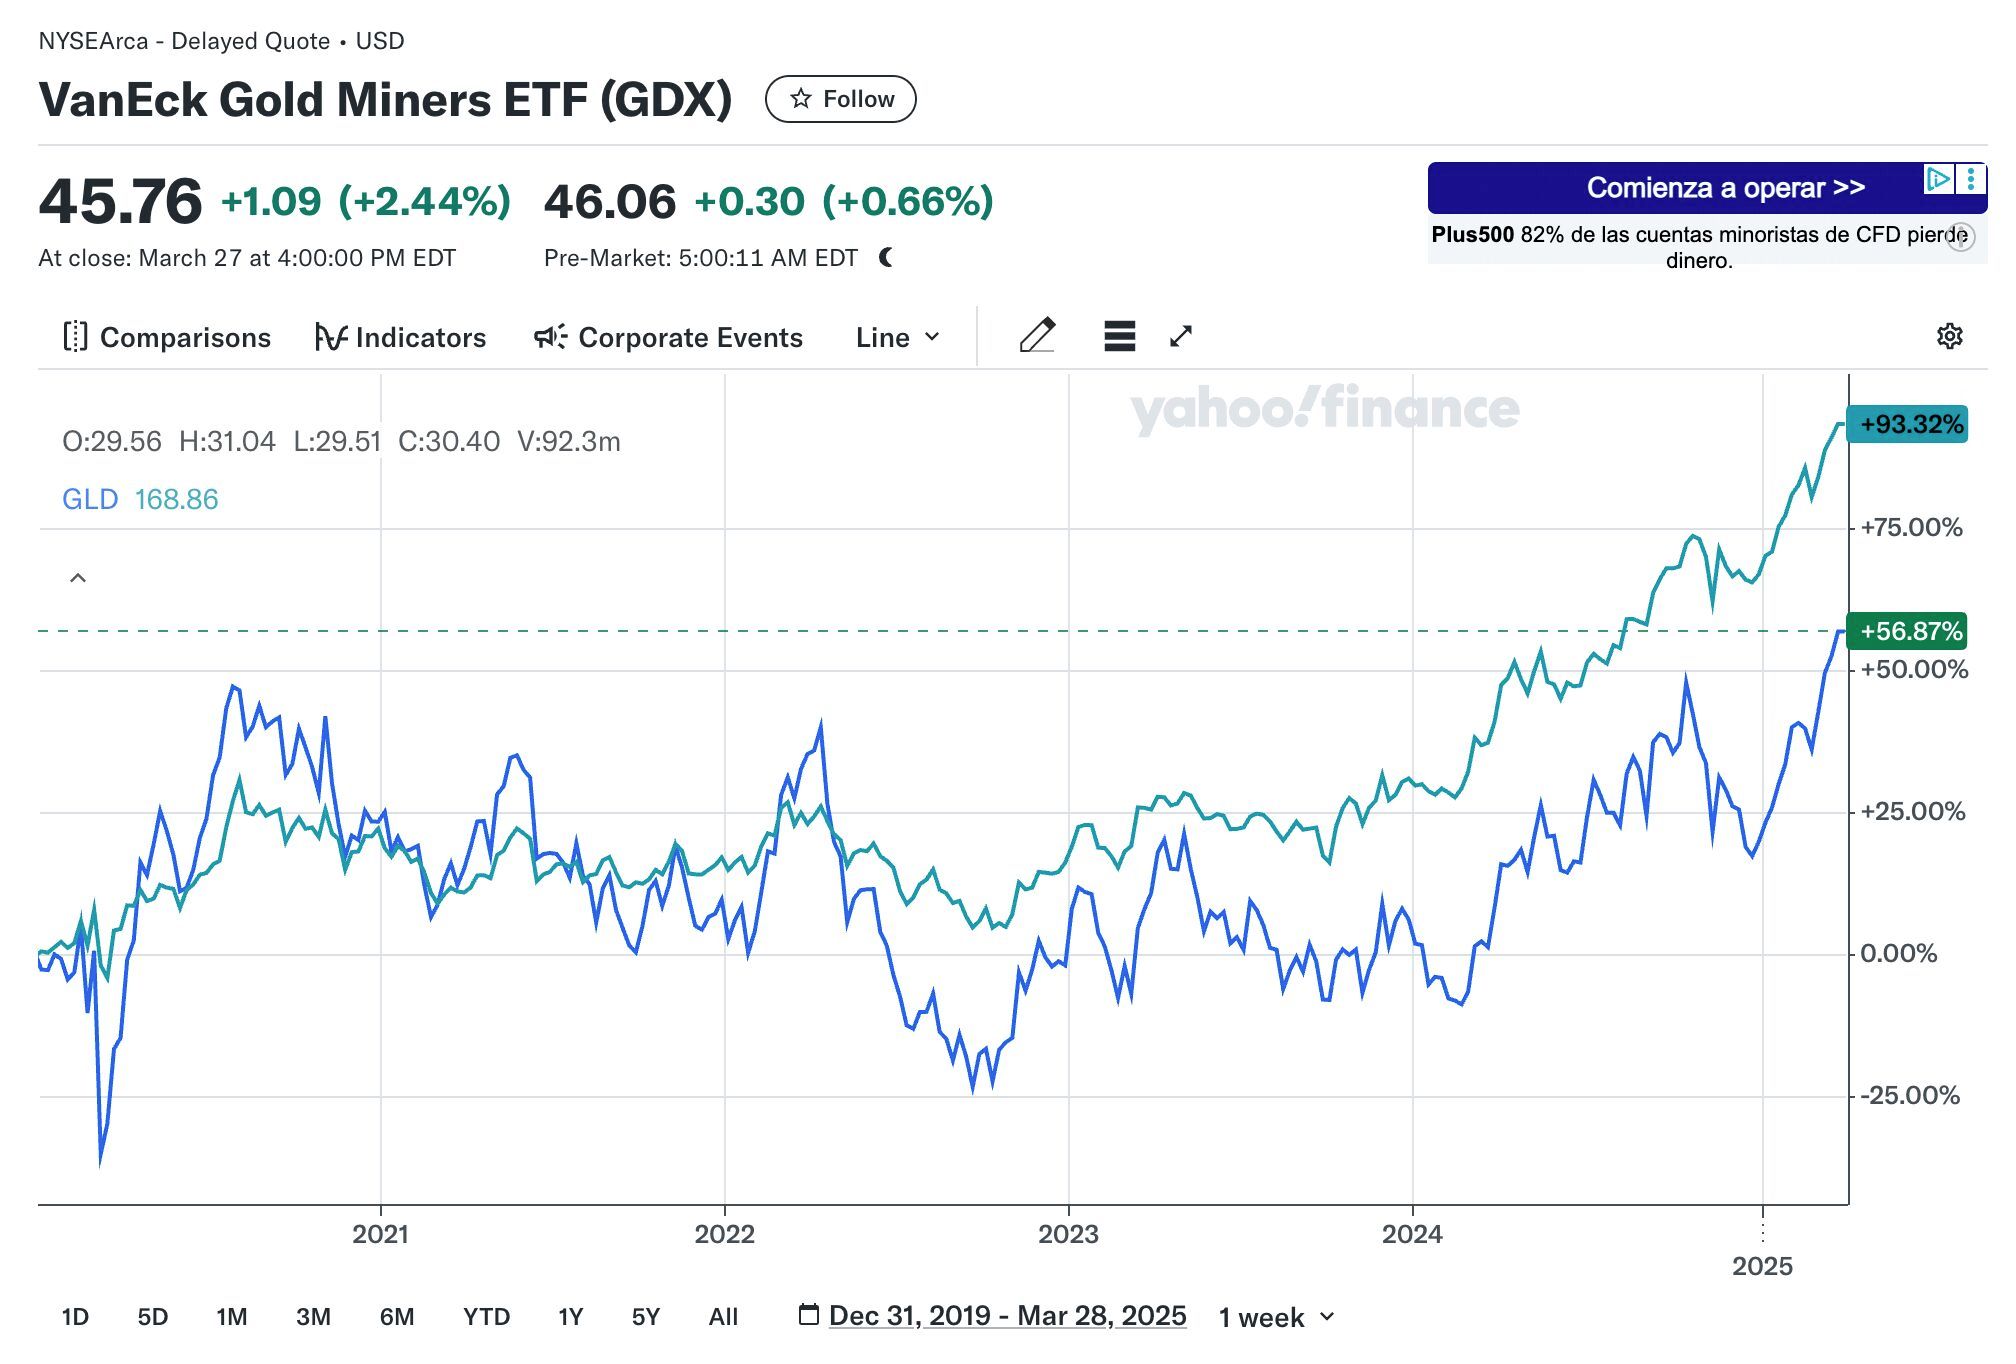2016x1364 pixels.
Task: Click the Comparisons bracket icon
Action: point(75,337)
